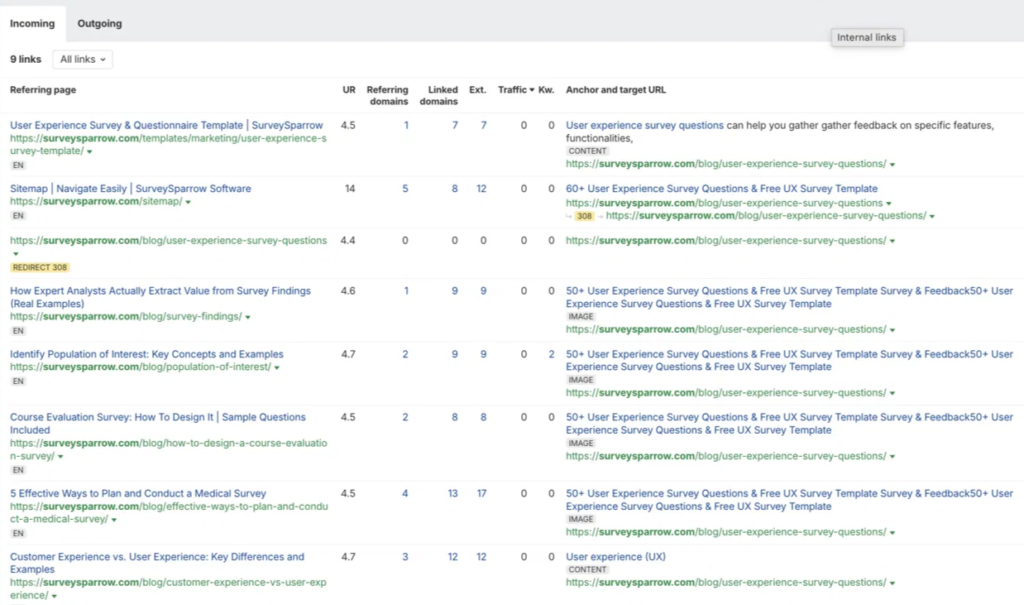Expand dropdown arrow next to survey-findings URL

click(248, 318)
